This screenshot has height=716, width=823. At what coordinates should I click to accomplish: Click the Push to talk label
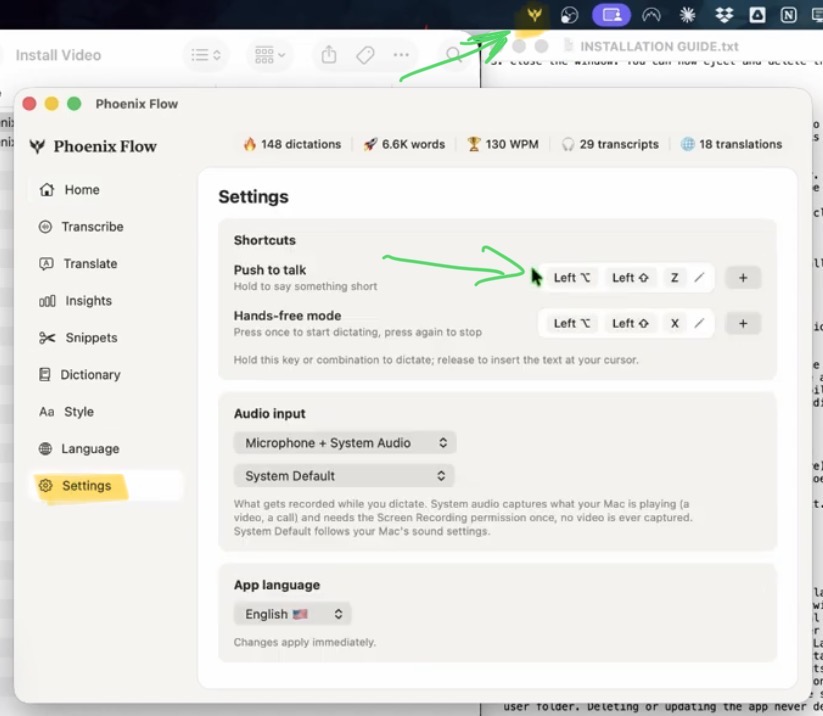(x=270, y=270)
